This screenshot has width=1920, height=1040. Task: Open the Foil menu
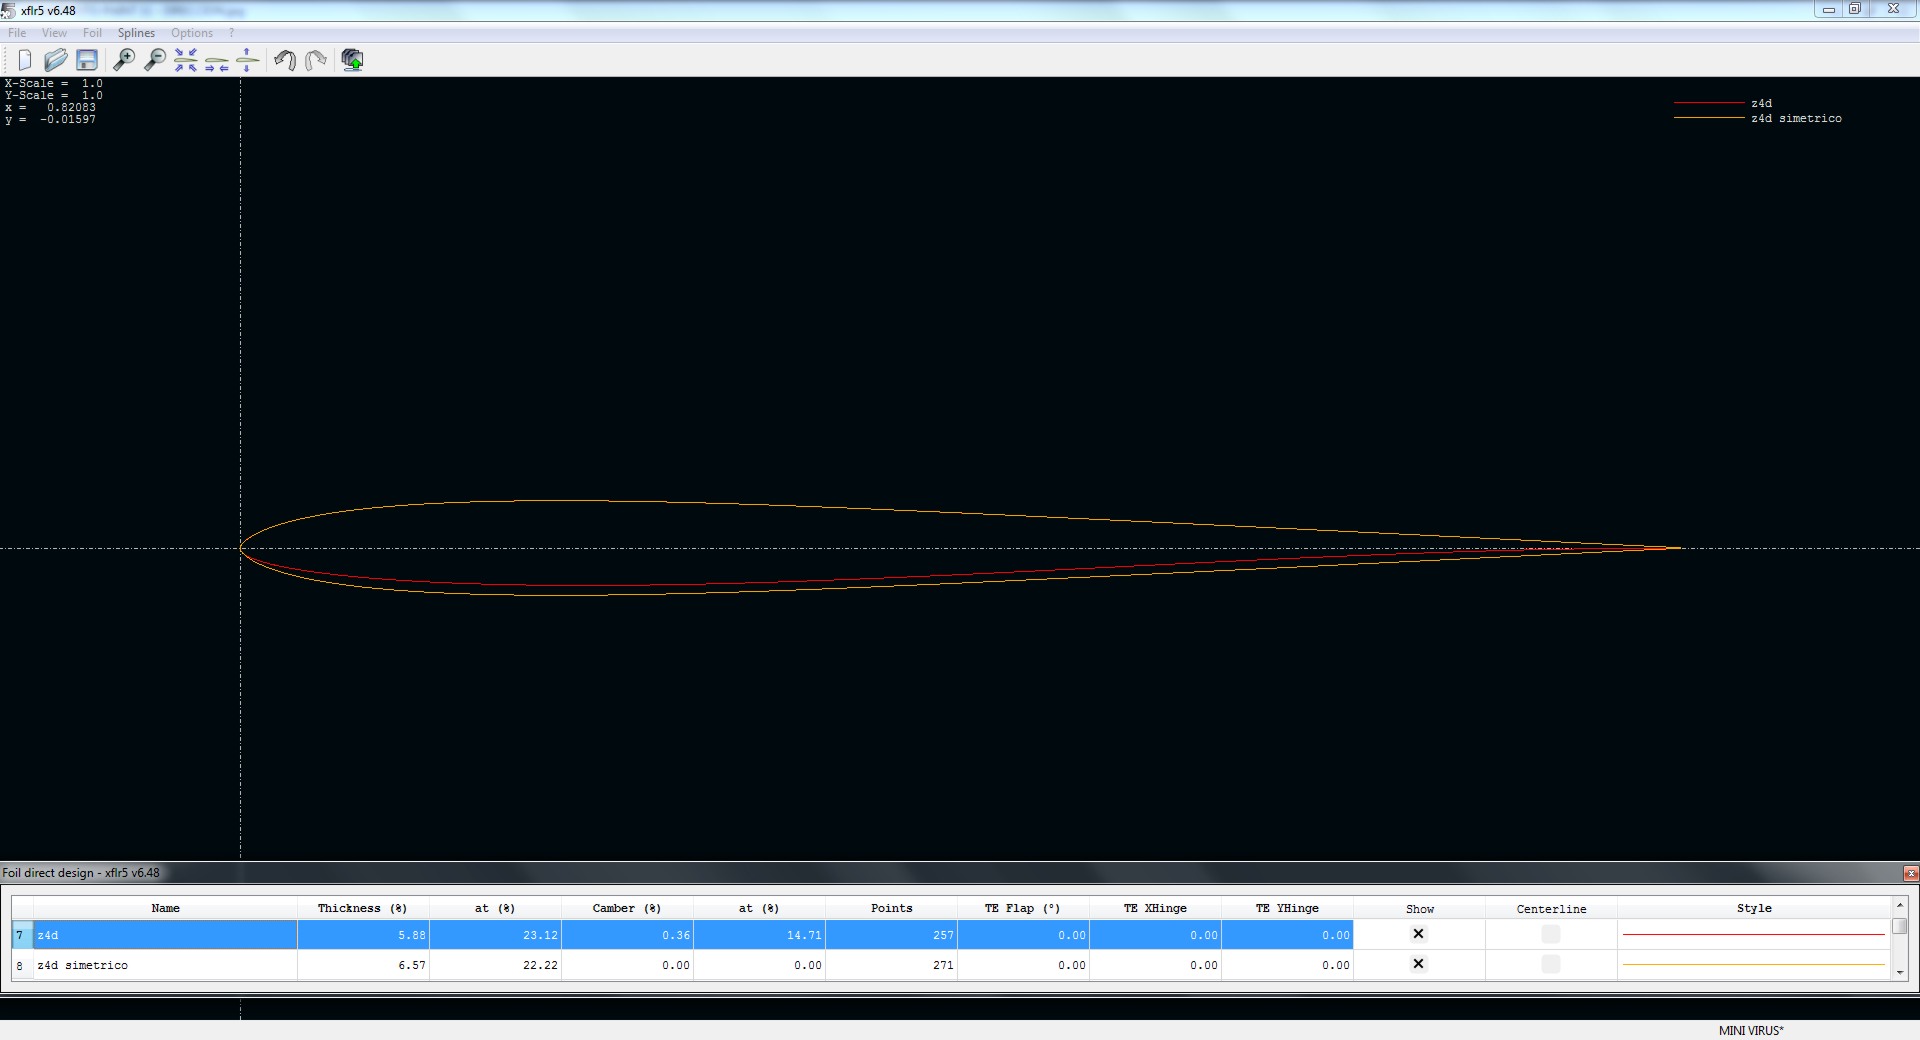[92, 33]
